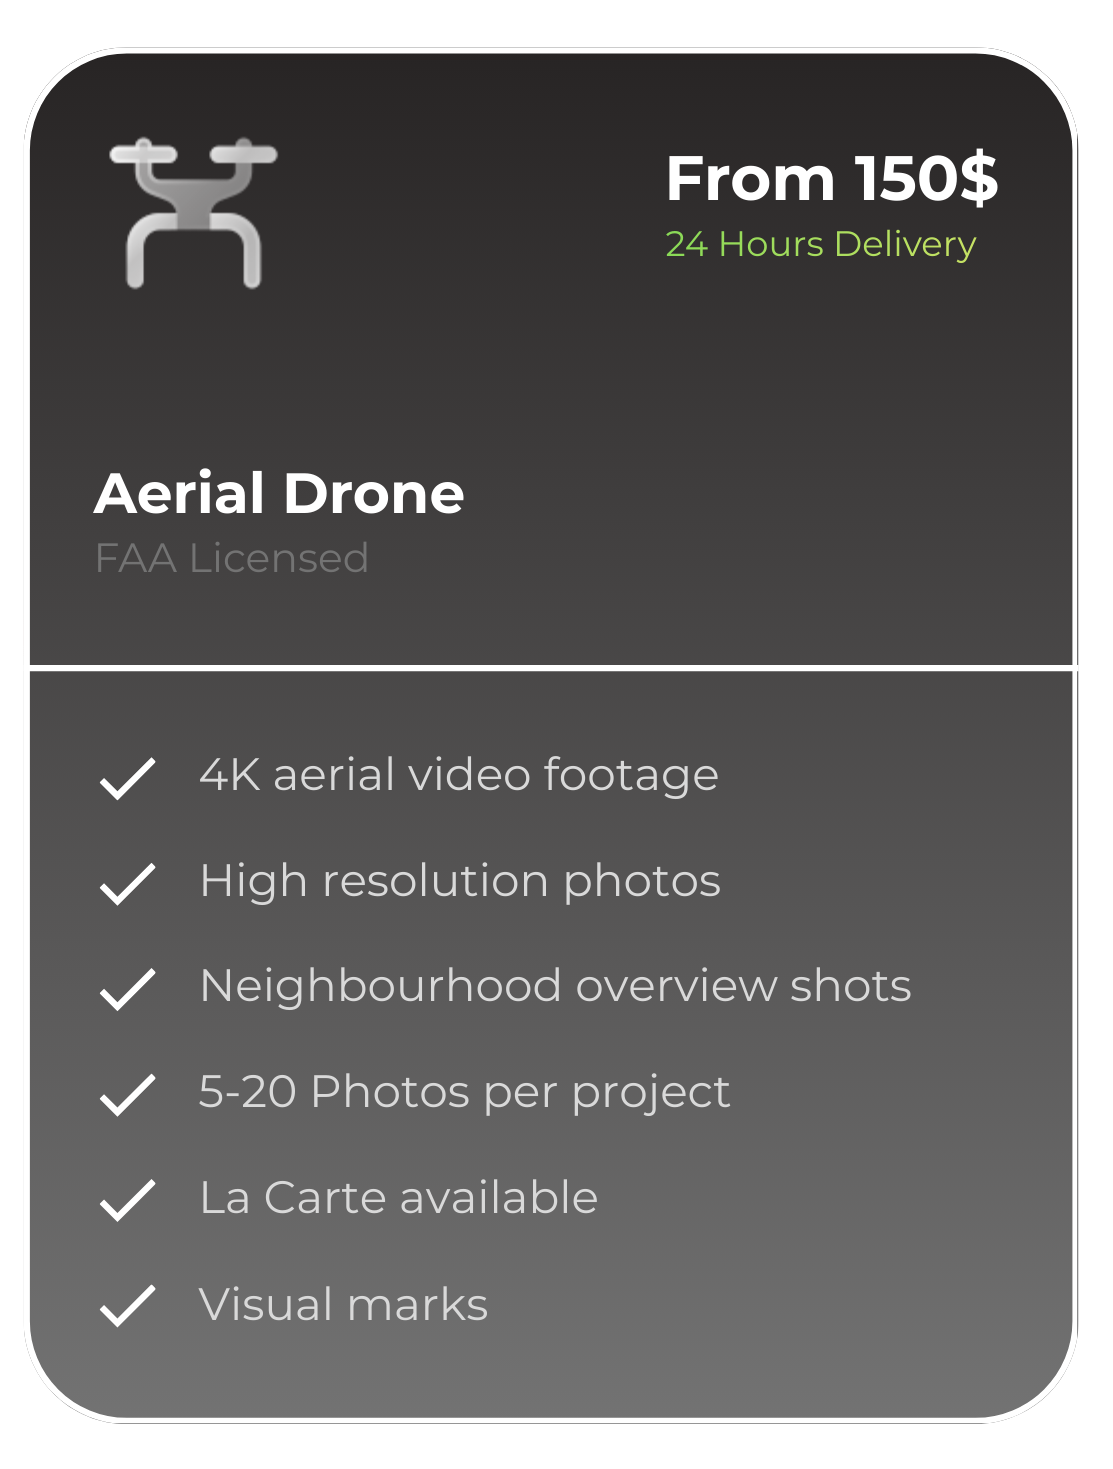
Task: Click the white horizontal divider line
Action: pyautogui.click(x=551, y=666)
